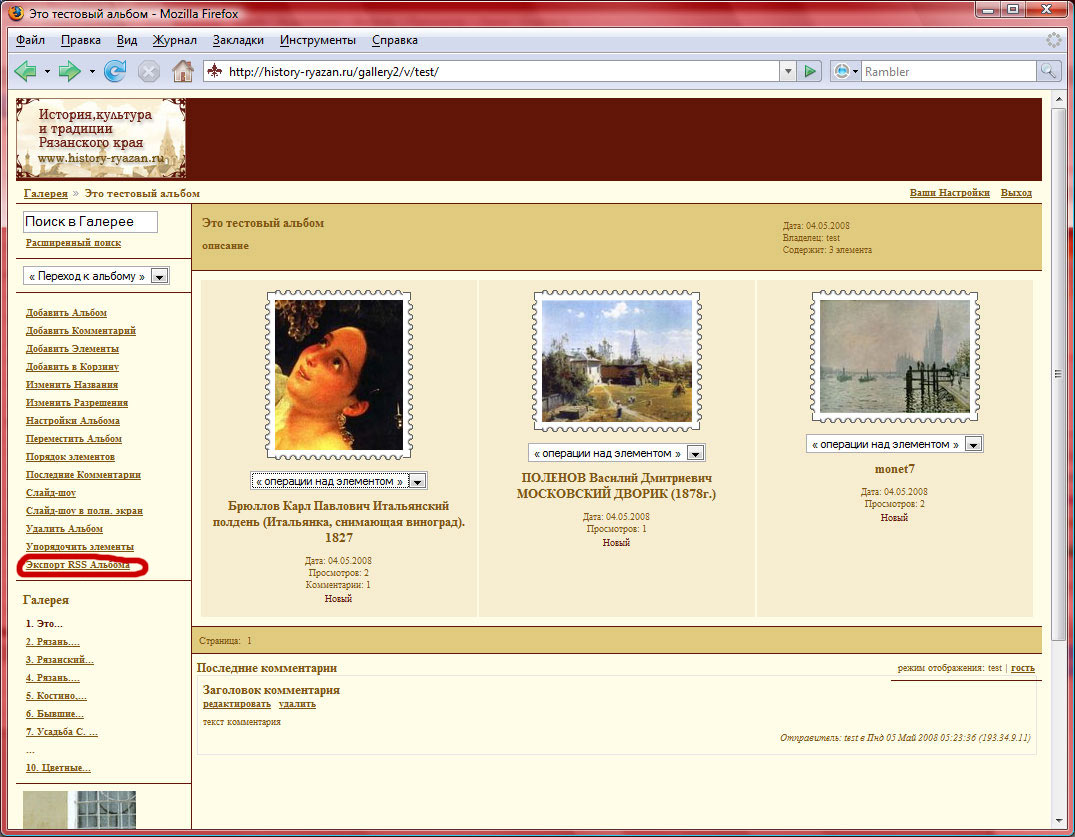Open the back button history dropdown arrow
The width and height of the screenshot is (1075, 837).
(x=47, y=71)
